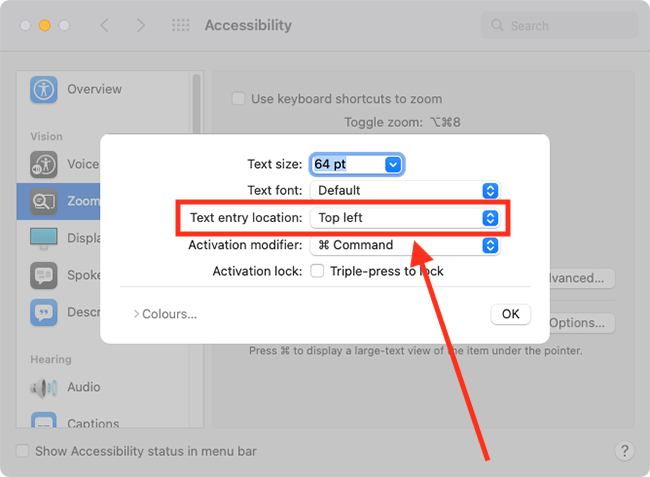Select the Audio speaker icon
This screenshot has width=650, height=477.
(44, 388)
